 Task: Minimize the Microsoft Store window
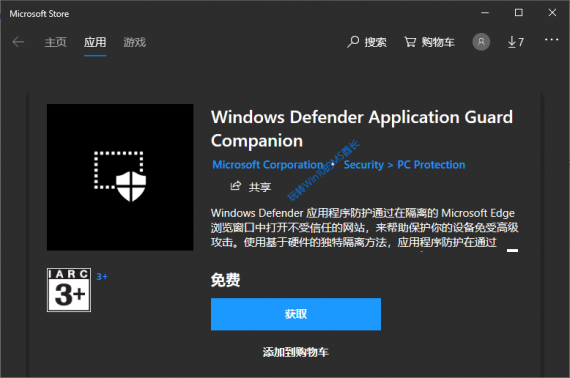tap(485, 13)
